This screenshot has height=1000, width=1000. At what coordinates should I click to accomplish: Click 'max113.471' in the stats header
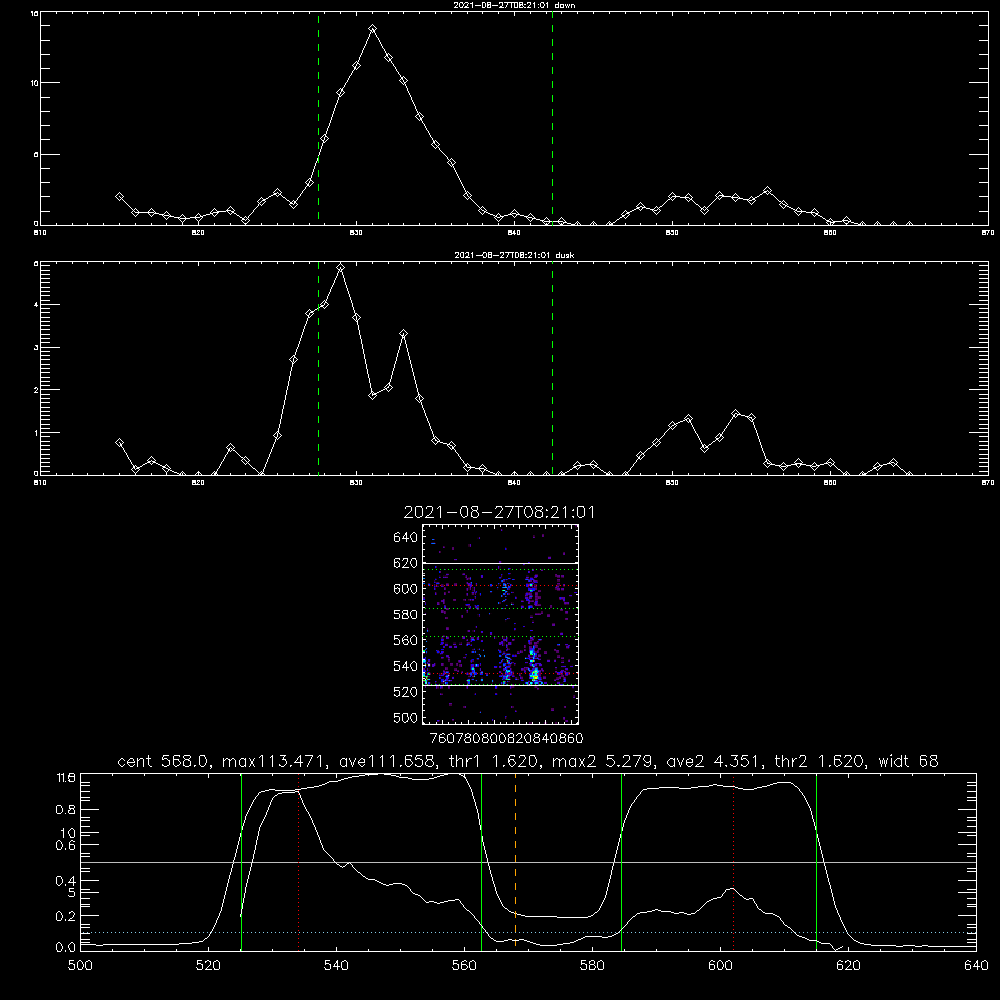coord(276,761)
